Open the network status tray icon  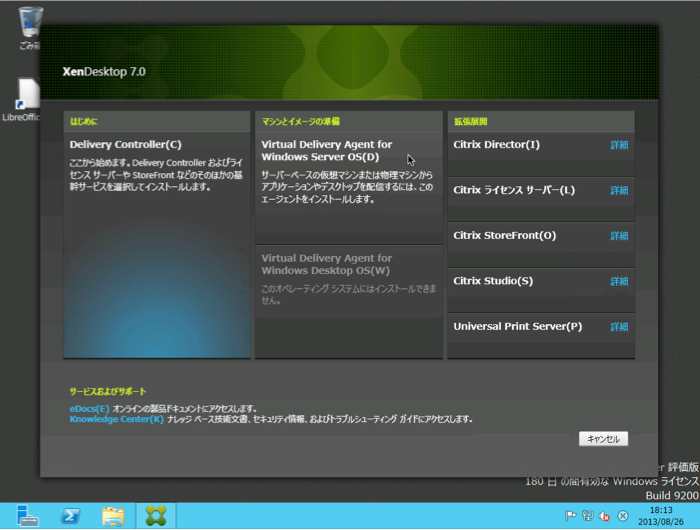pyautogui.click(x=588, y=516)
